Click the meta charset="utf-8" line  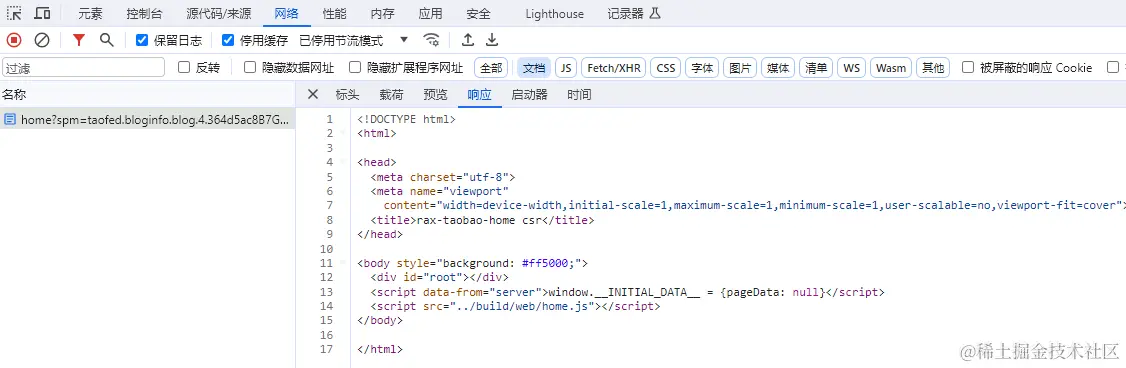pos(443,177)
